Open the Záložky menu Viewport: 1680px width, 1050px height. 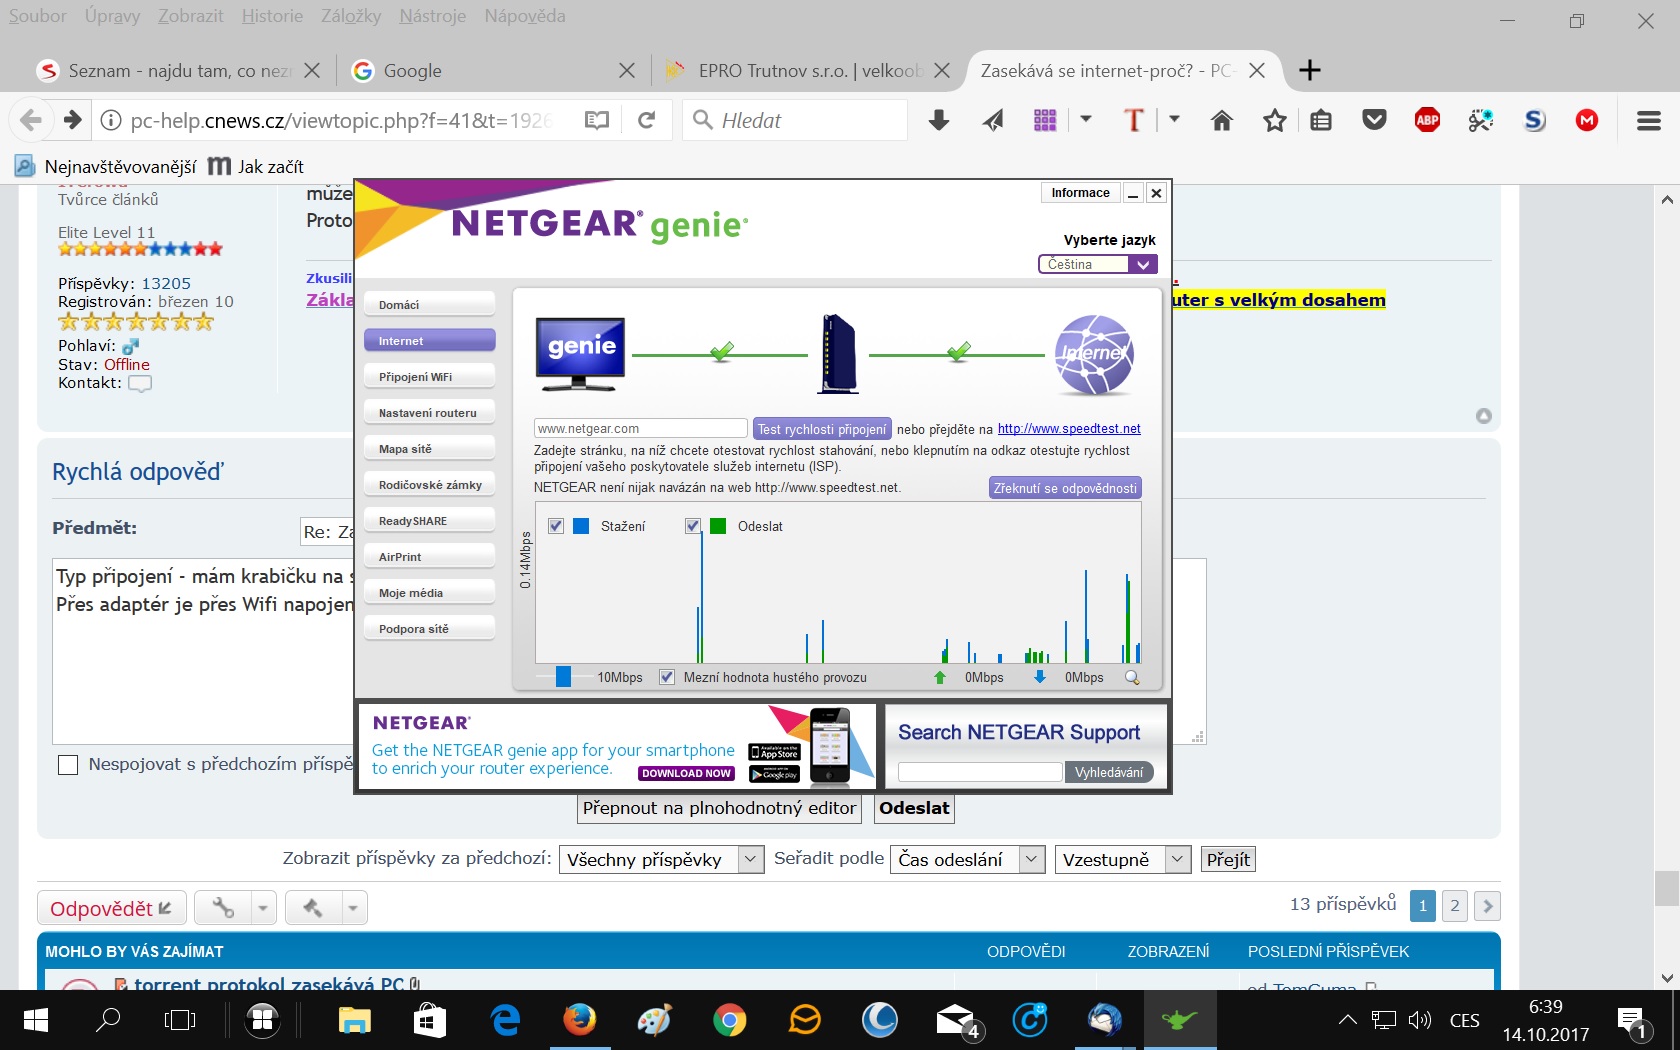(x=350, y=16)
